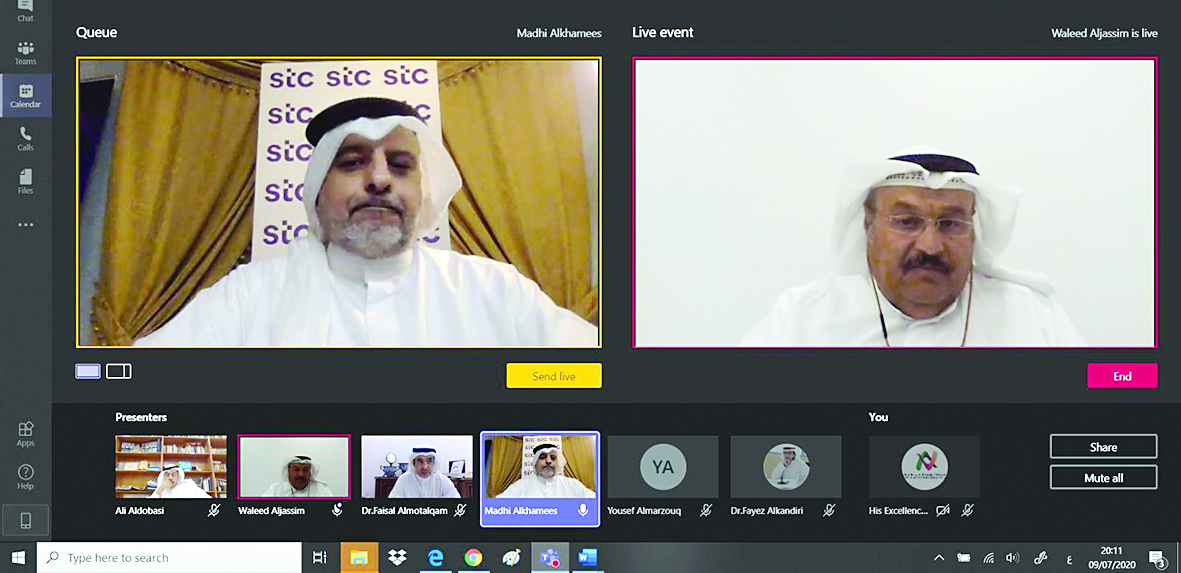Open the Teams section in sidebar
1181x573 pixels.
(x=25, y=52)
